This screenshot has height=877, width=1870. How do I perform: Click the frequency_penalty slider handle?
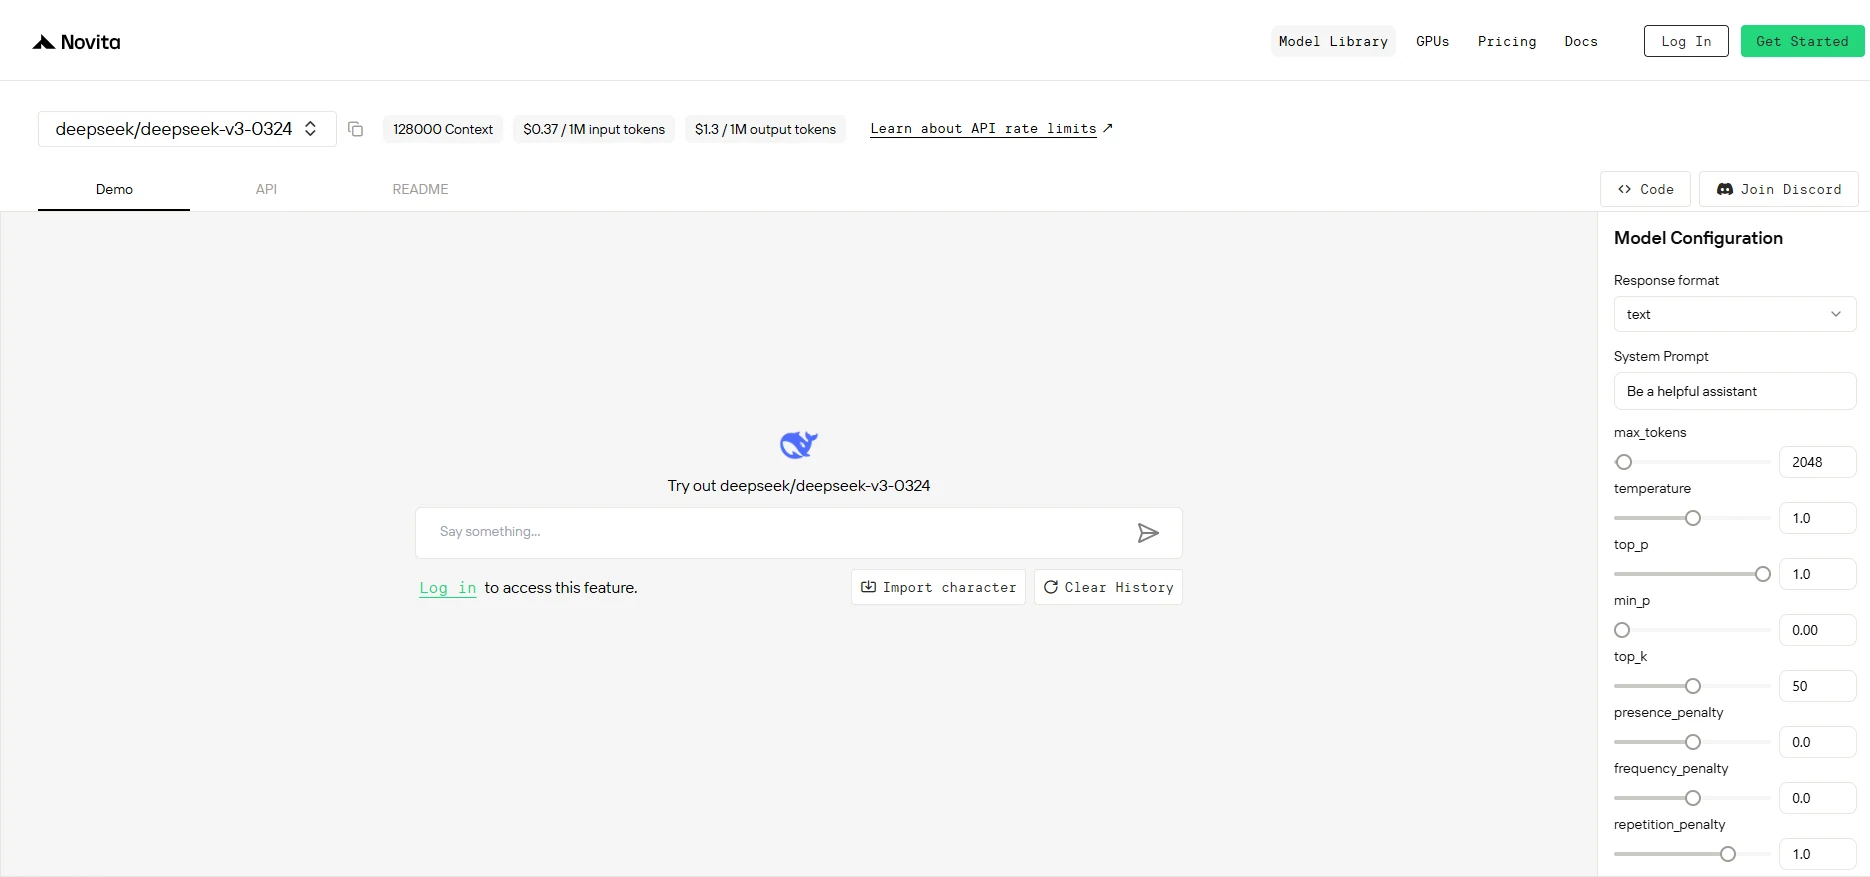(1693, 798)
